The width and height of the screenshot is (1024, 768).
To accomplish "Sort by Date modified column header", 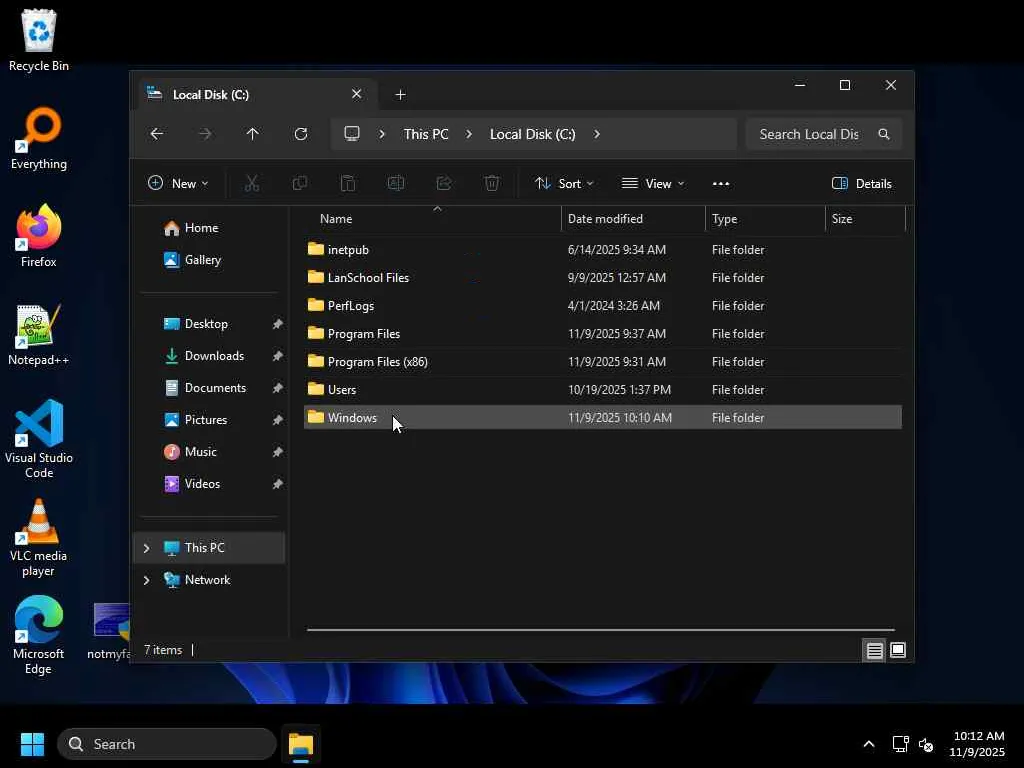I will pyautogui.click(x=605, y=218).
